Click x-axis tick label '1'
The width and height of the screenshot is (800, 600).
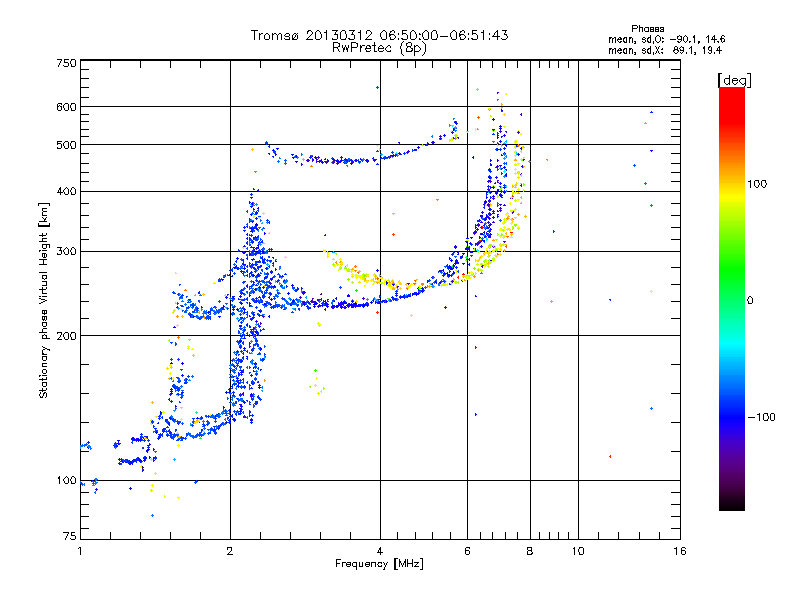click(x=80, y=551)
